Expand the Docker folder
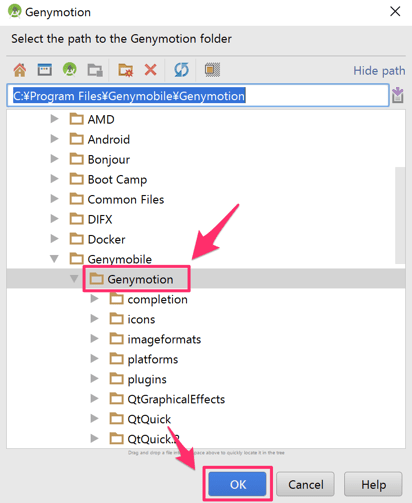 [x=54, y=239]
